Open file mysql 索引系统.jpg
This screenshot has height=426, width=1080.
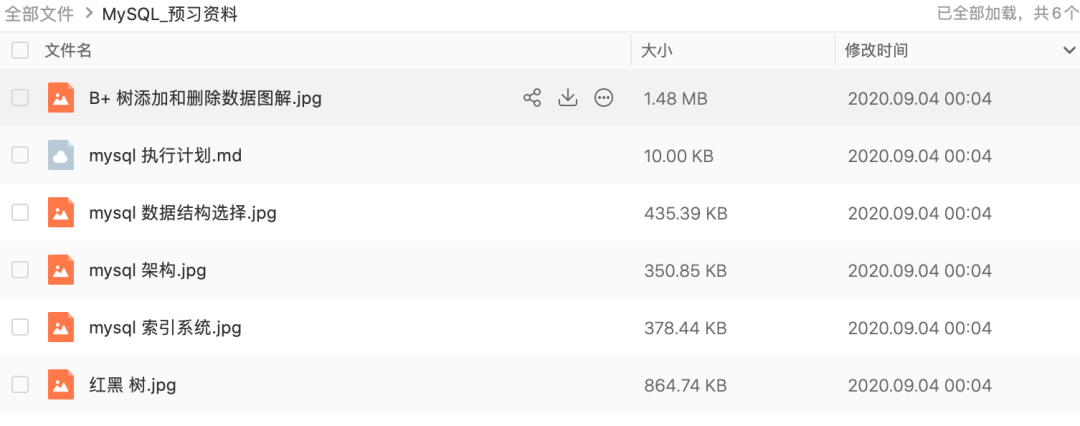pos(165,327)
